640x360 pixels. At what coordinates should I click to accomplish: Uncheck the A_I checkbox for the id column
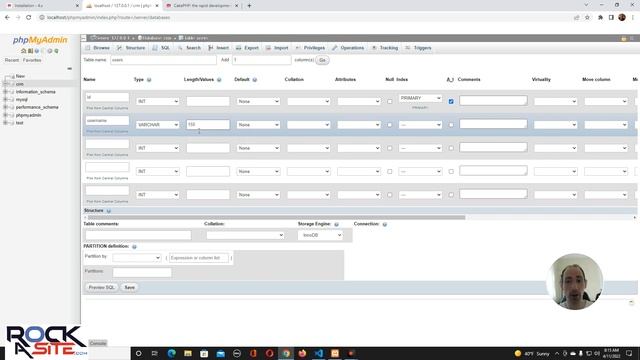click(x=451, y=101)
